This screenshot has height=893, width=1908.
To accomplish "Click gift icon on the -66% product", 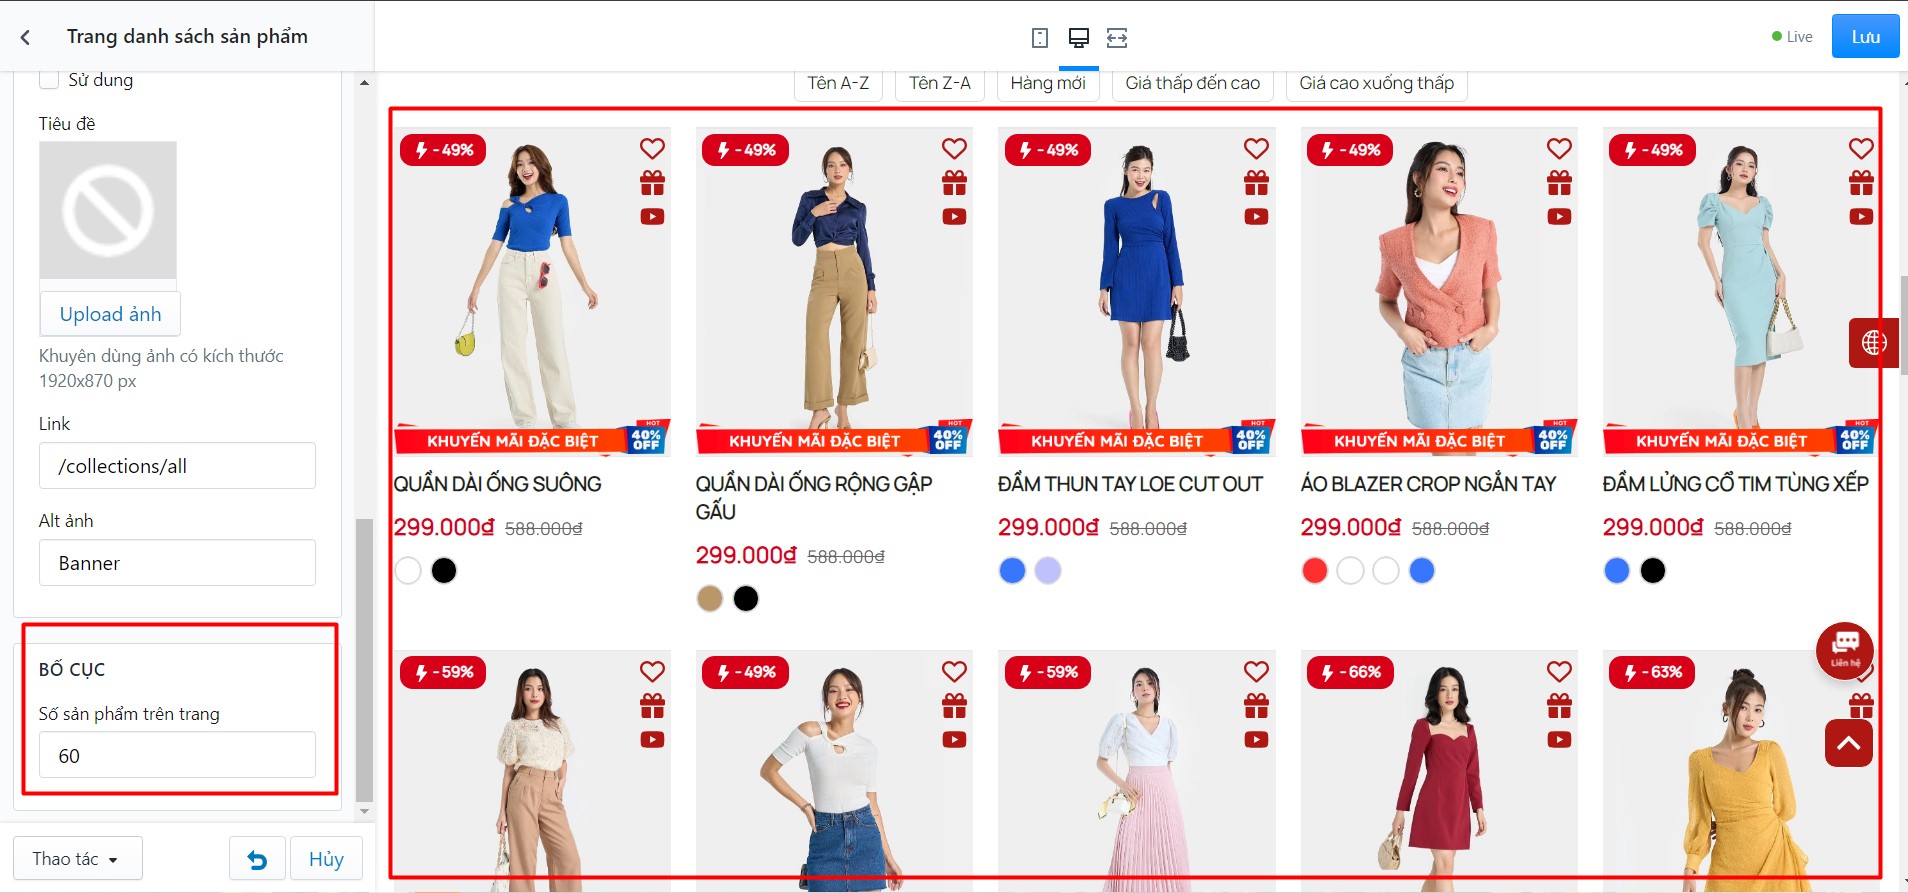I will click(x=1559, y=706).
